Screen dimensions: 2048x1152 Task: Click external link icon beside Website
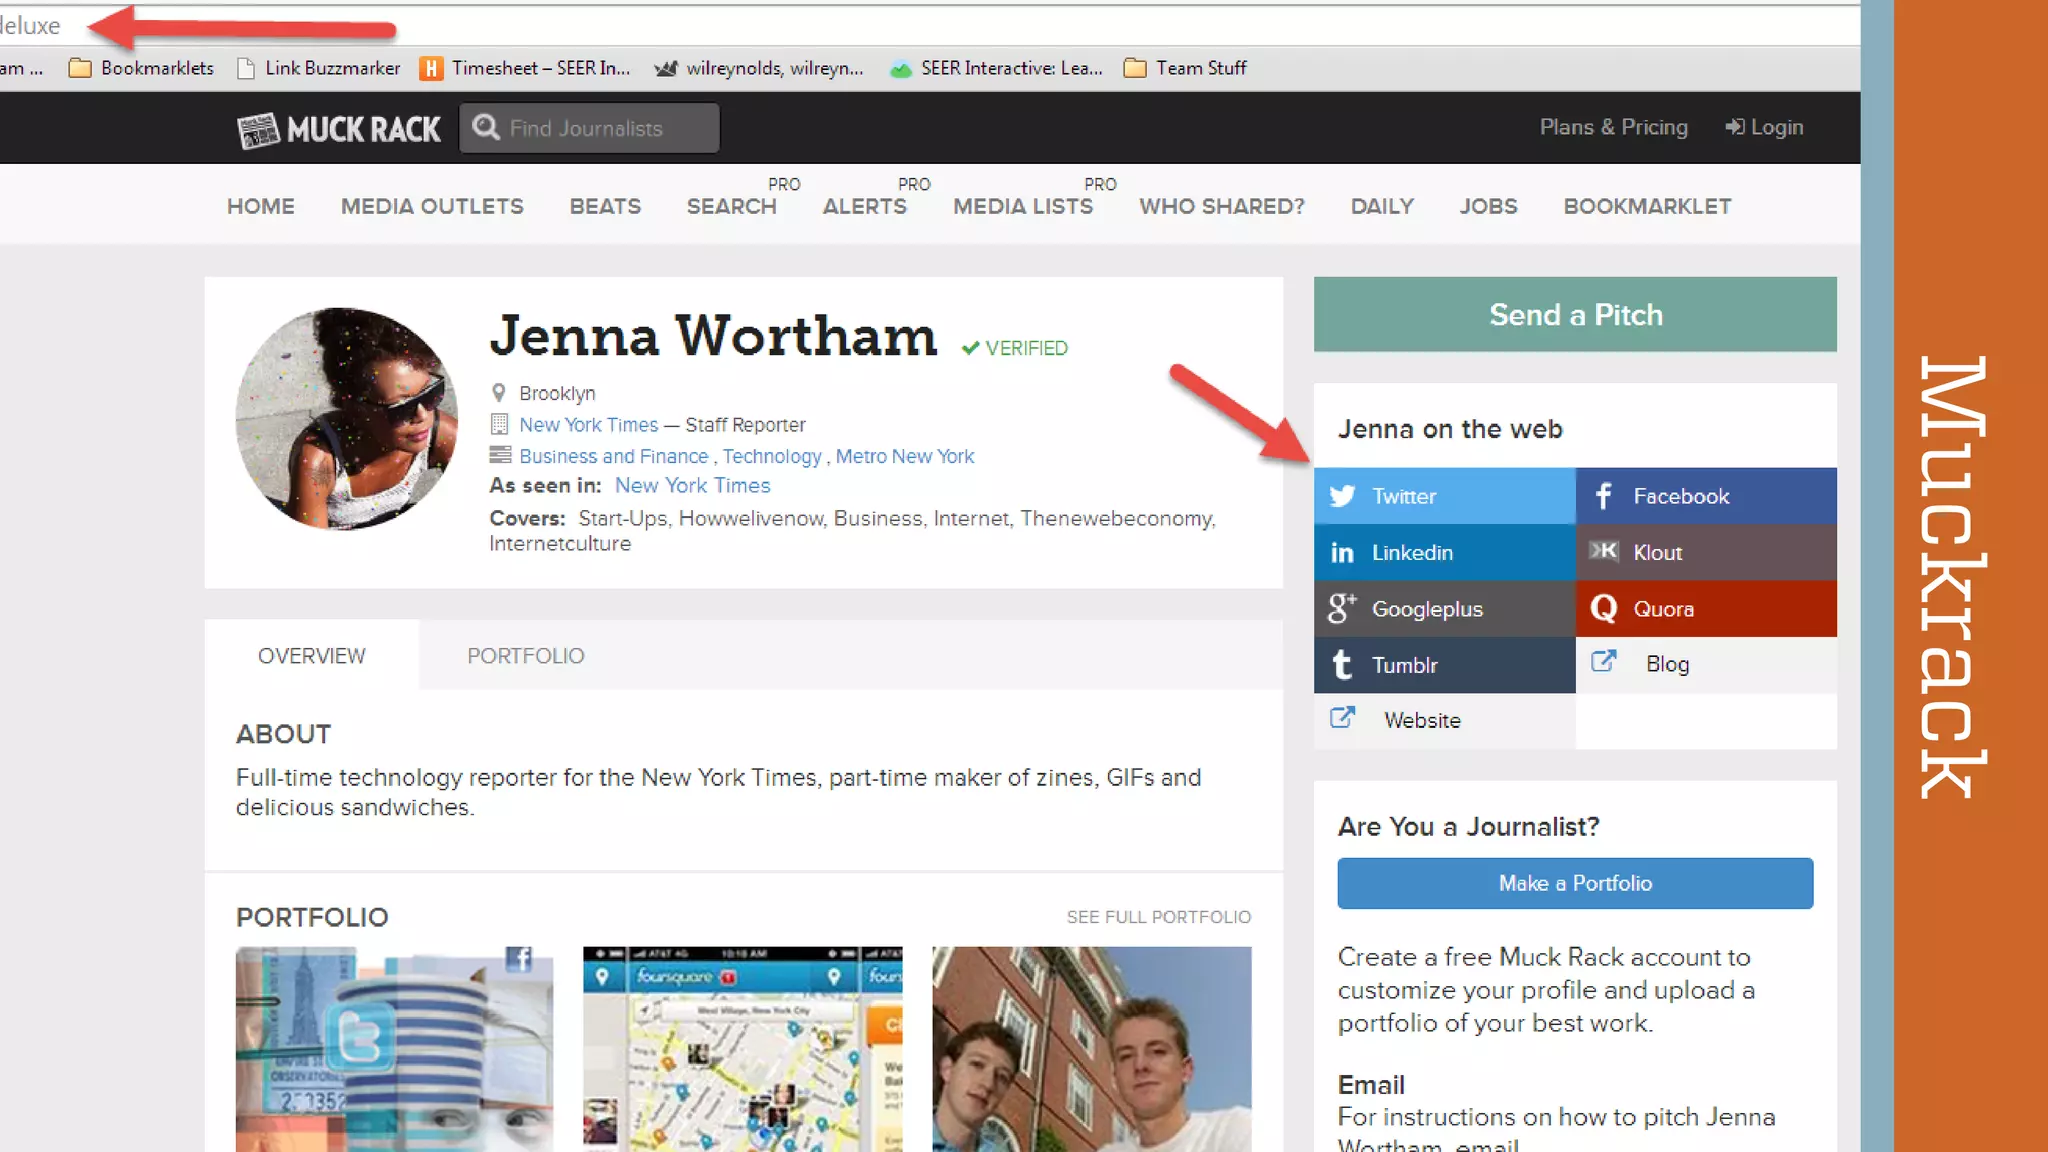tap(1342, 718)
